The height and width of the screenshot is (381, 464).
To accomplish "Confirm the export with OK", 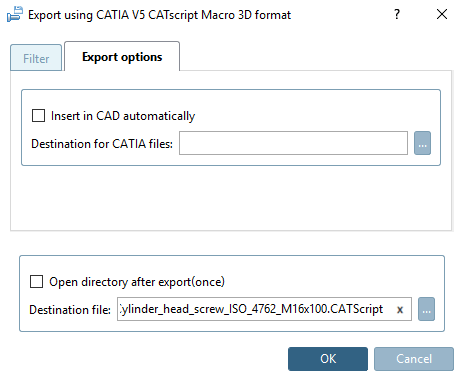I will 328,359.
